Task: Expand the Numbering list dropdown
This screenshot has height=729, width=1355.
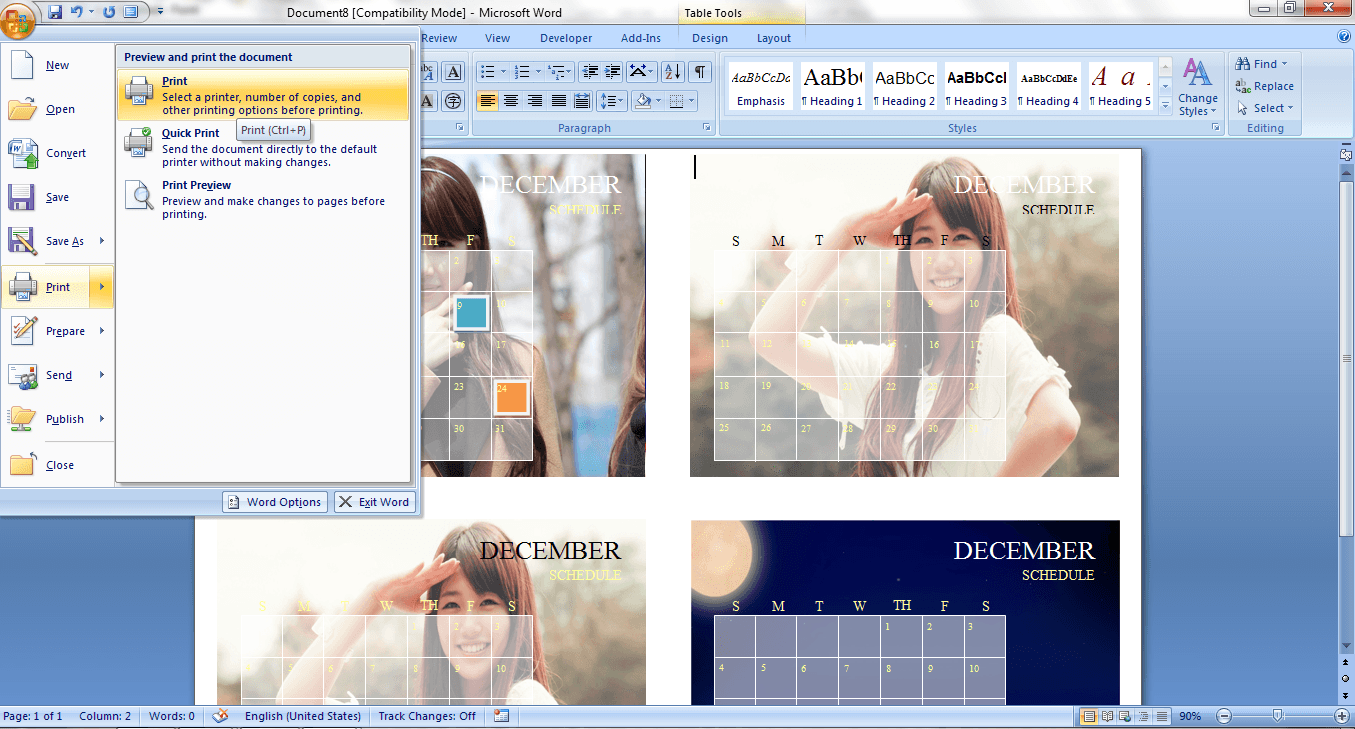Action: click(x=538, y=70)
